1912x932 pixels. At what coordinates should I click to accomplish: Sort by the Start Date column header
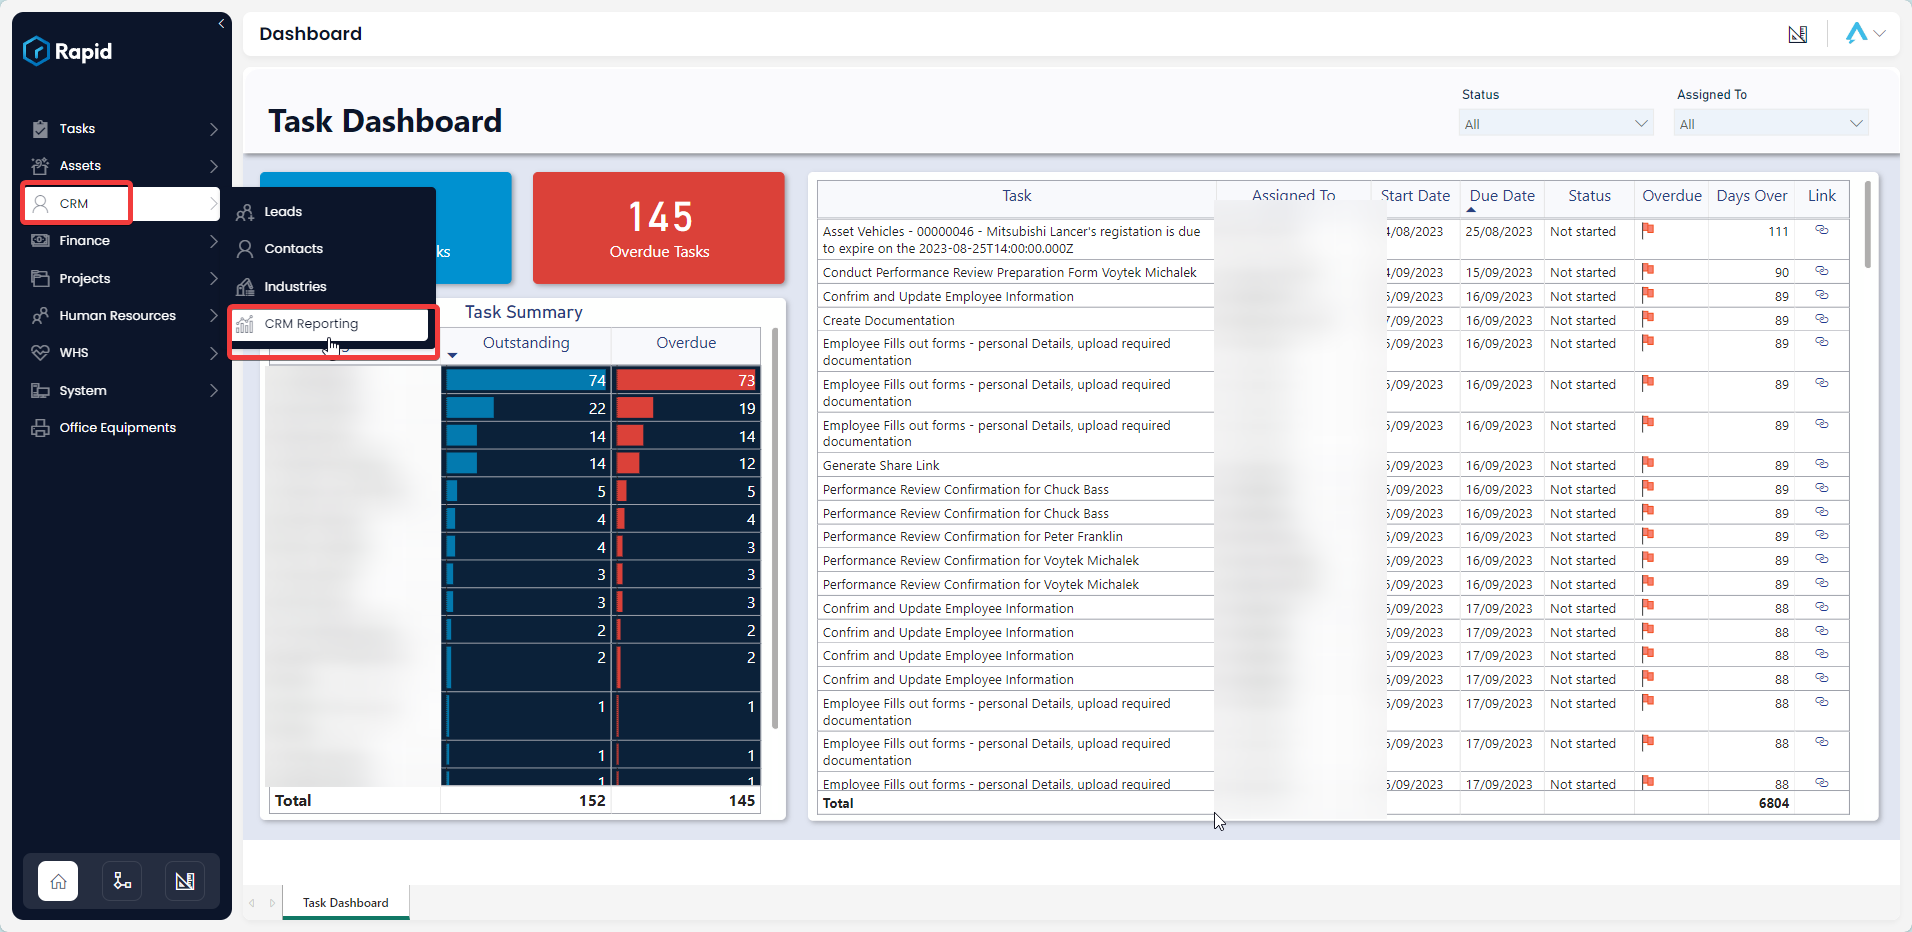(x=1415, y=196)
